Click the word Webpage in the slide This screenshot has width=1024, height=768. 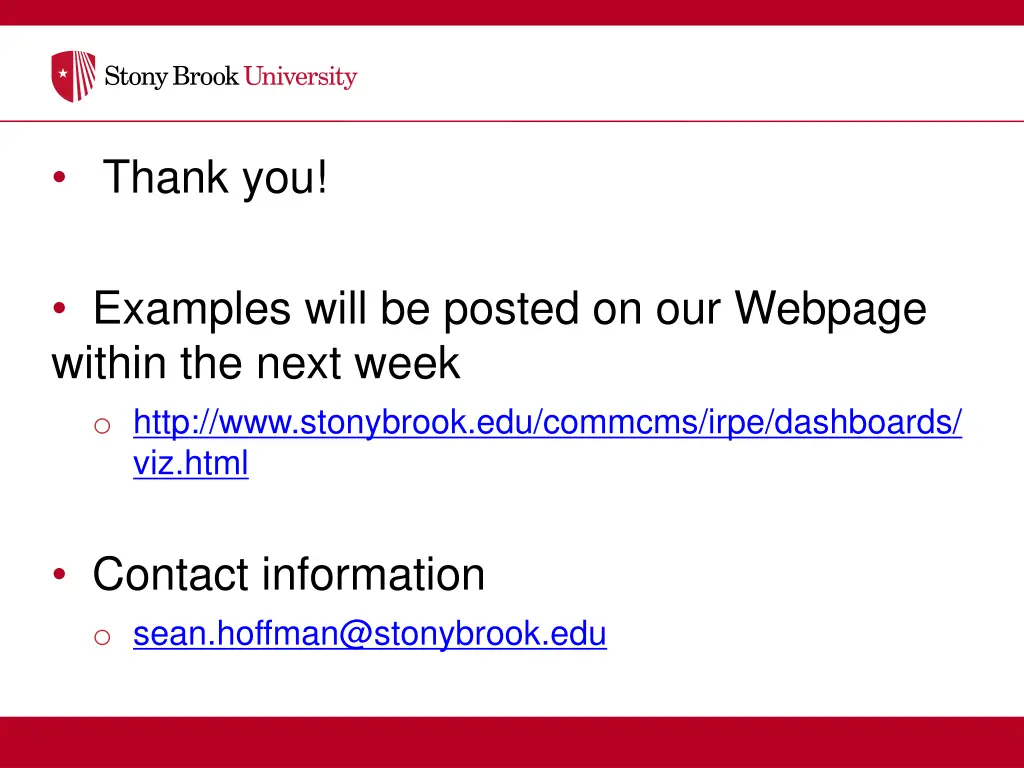click(x=830, y=308)
